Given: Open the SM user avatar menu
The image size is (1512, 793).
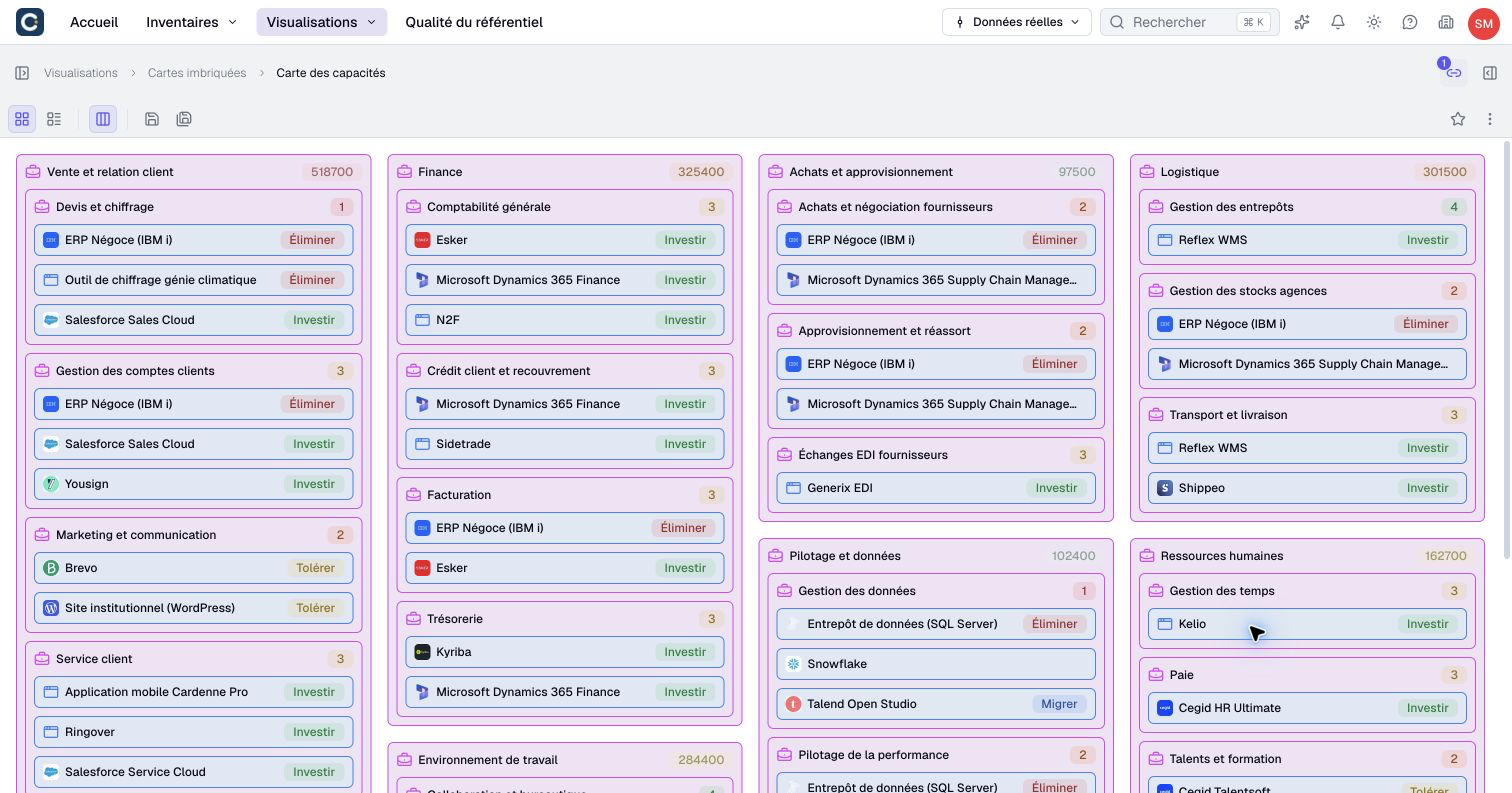Looking at the screenshot, I should click(x=1483, y=22).
